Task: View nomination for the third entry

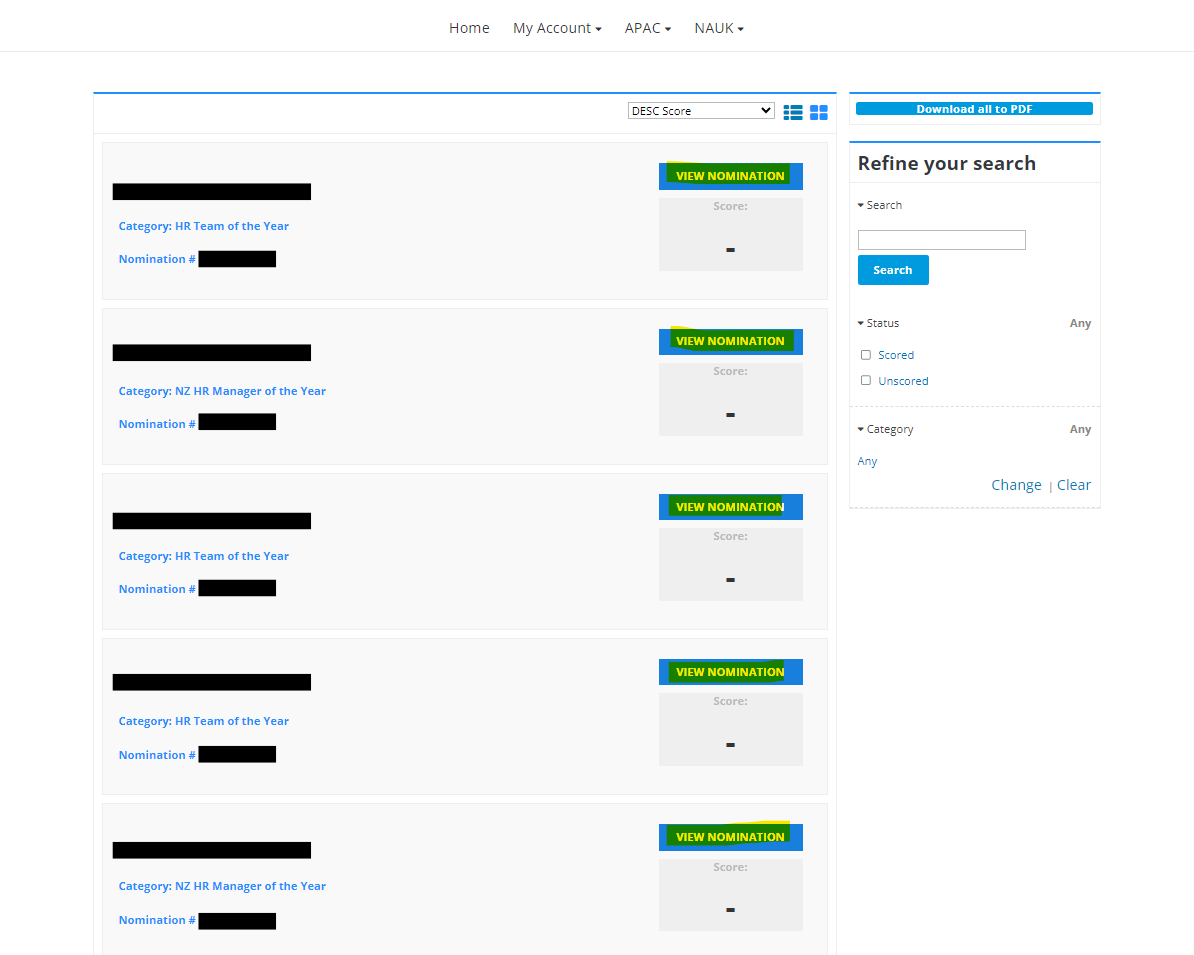Action: point(730,507)
